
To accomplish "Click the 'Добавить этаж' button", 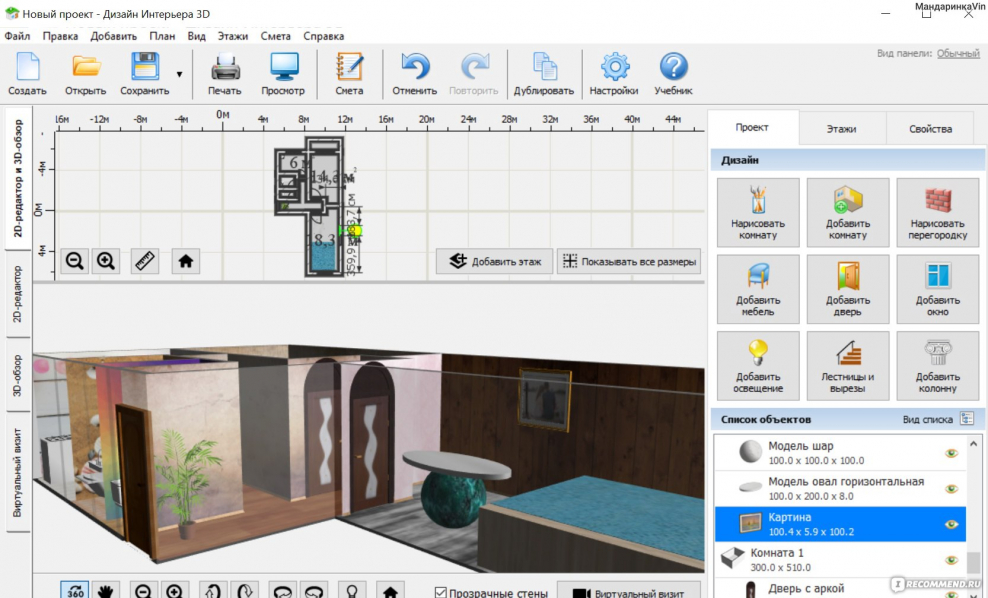I will 495,262.
